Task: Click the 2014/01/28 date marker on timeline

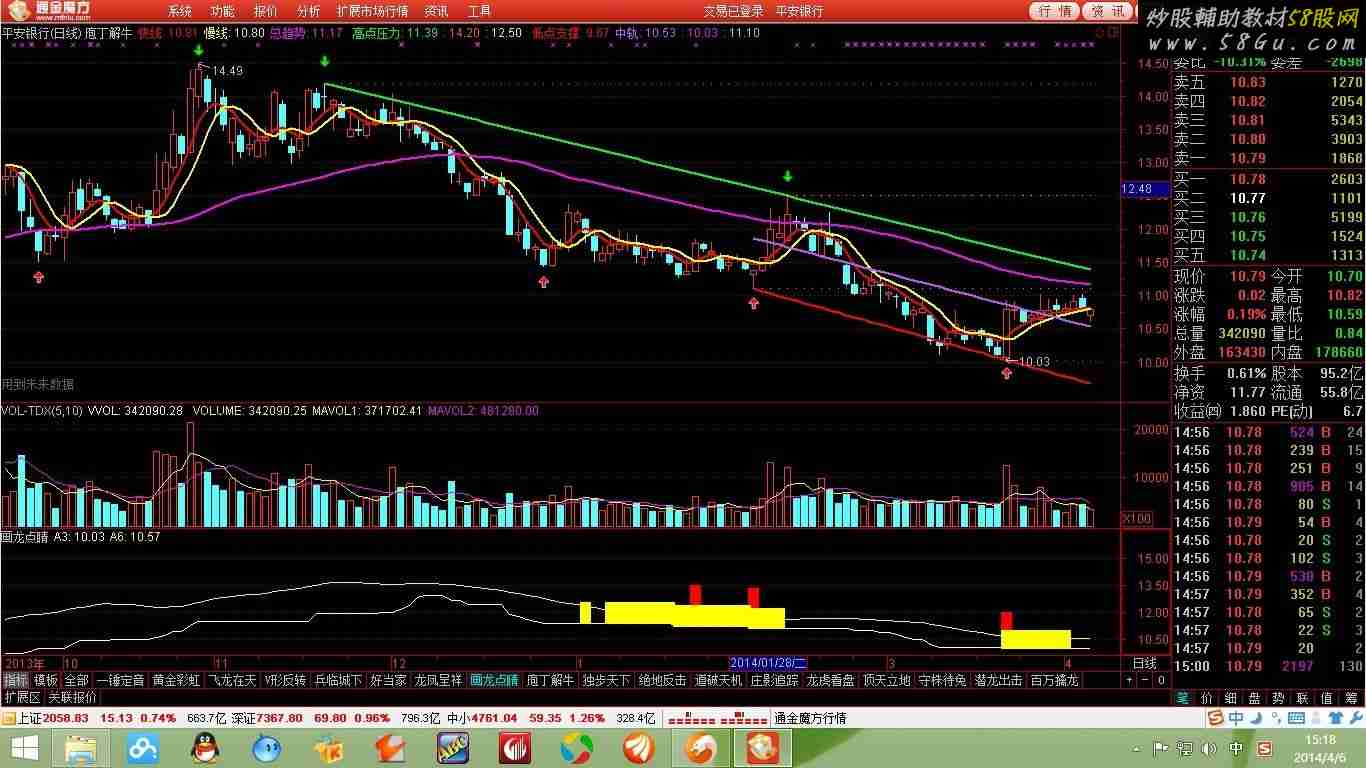Action: point(768,663)
